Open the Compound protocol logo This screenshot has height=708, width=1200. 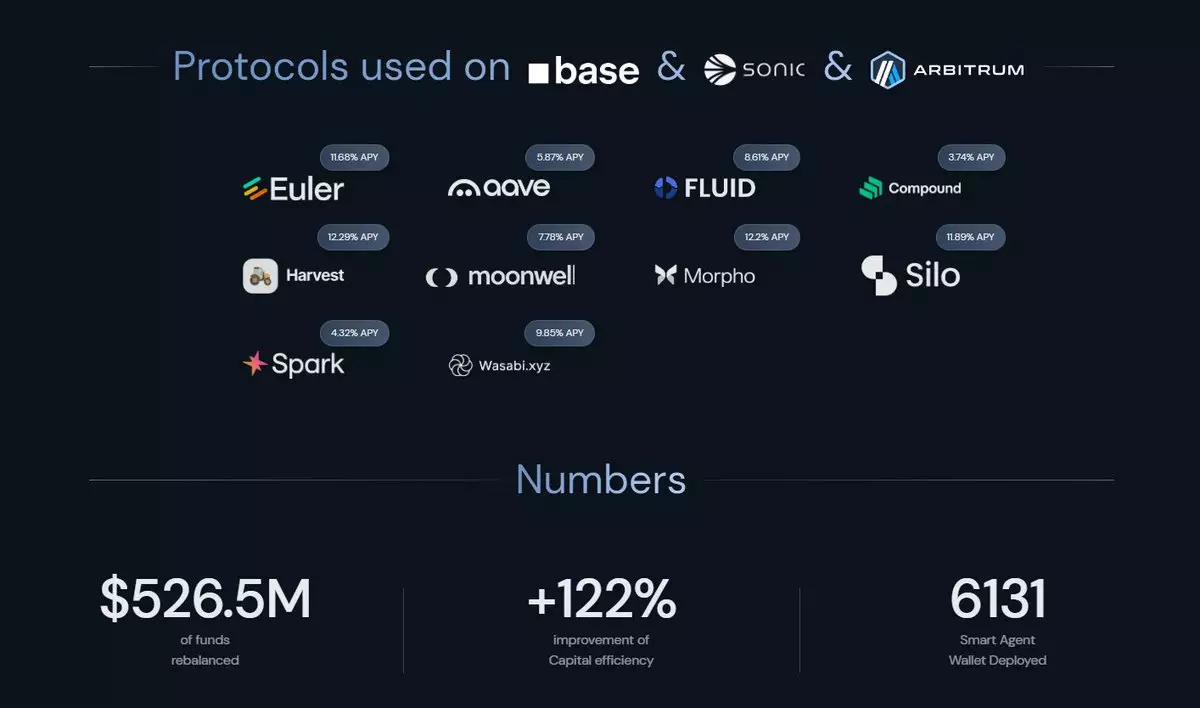coord(910,188)
